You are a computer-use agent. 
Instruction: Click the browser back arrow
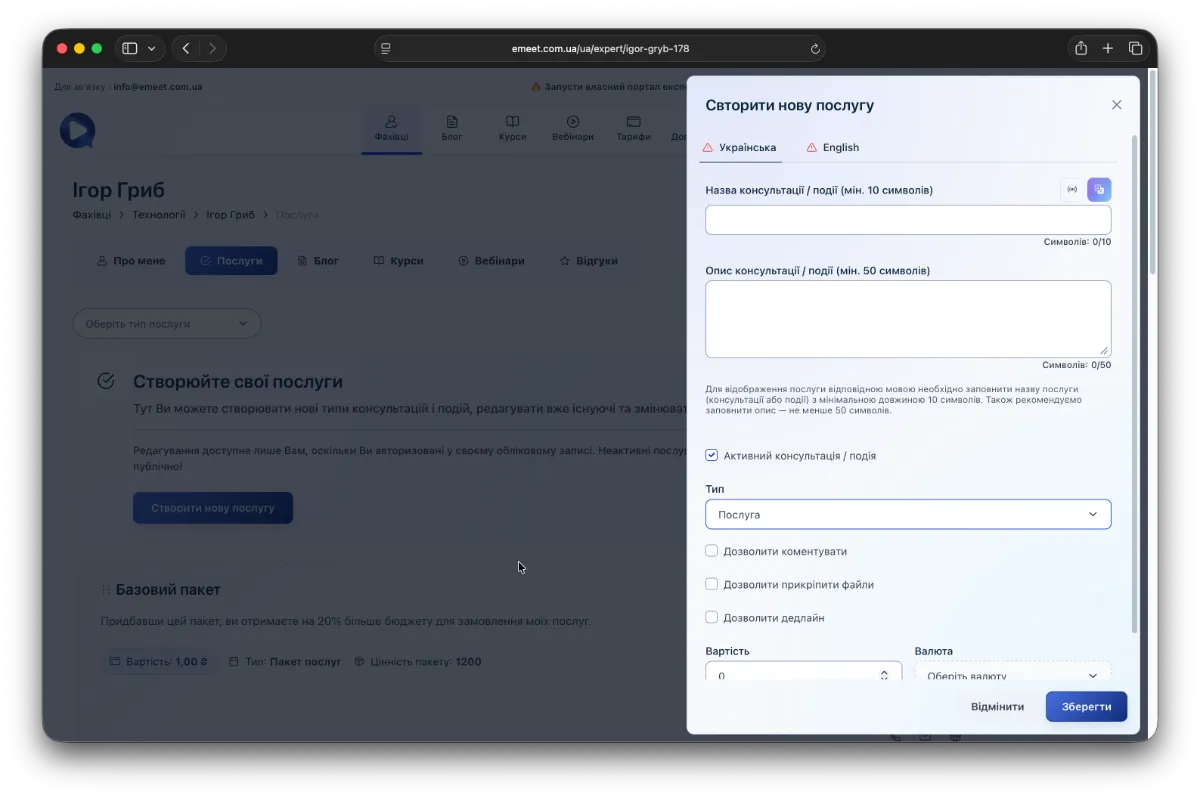186,48
